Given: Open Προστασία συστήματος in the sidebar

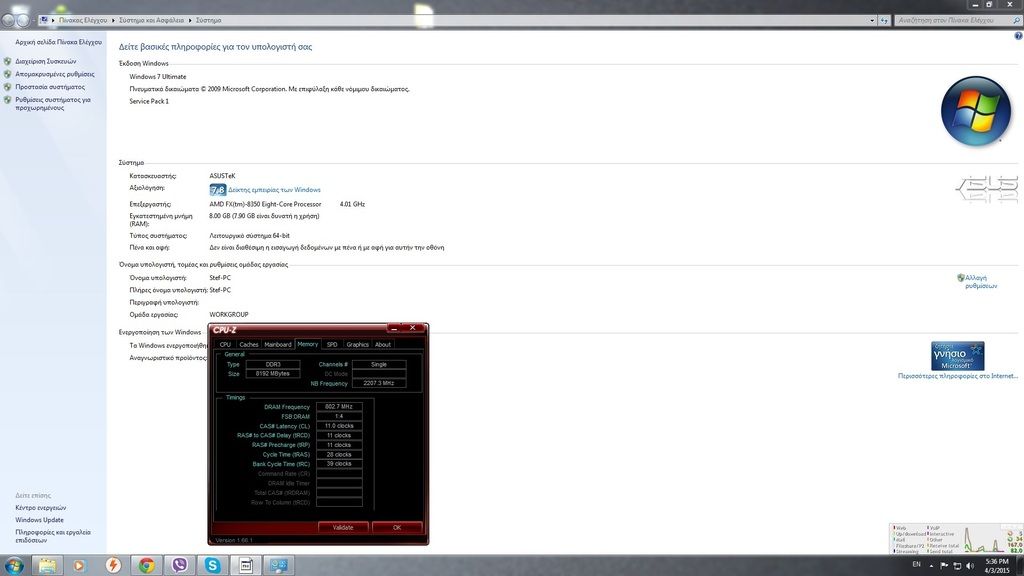Looking at the screenshot, I should (50, 87).
